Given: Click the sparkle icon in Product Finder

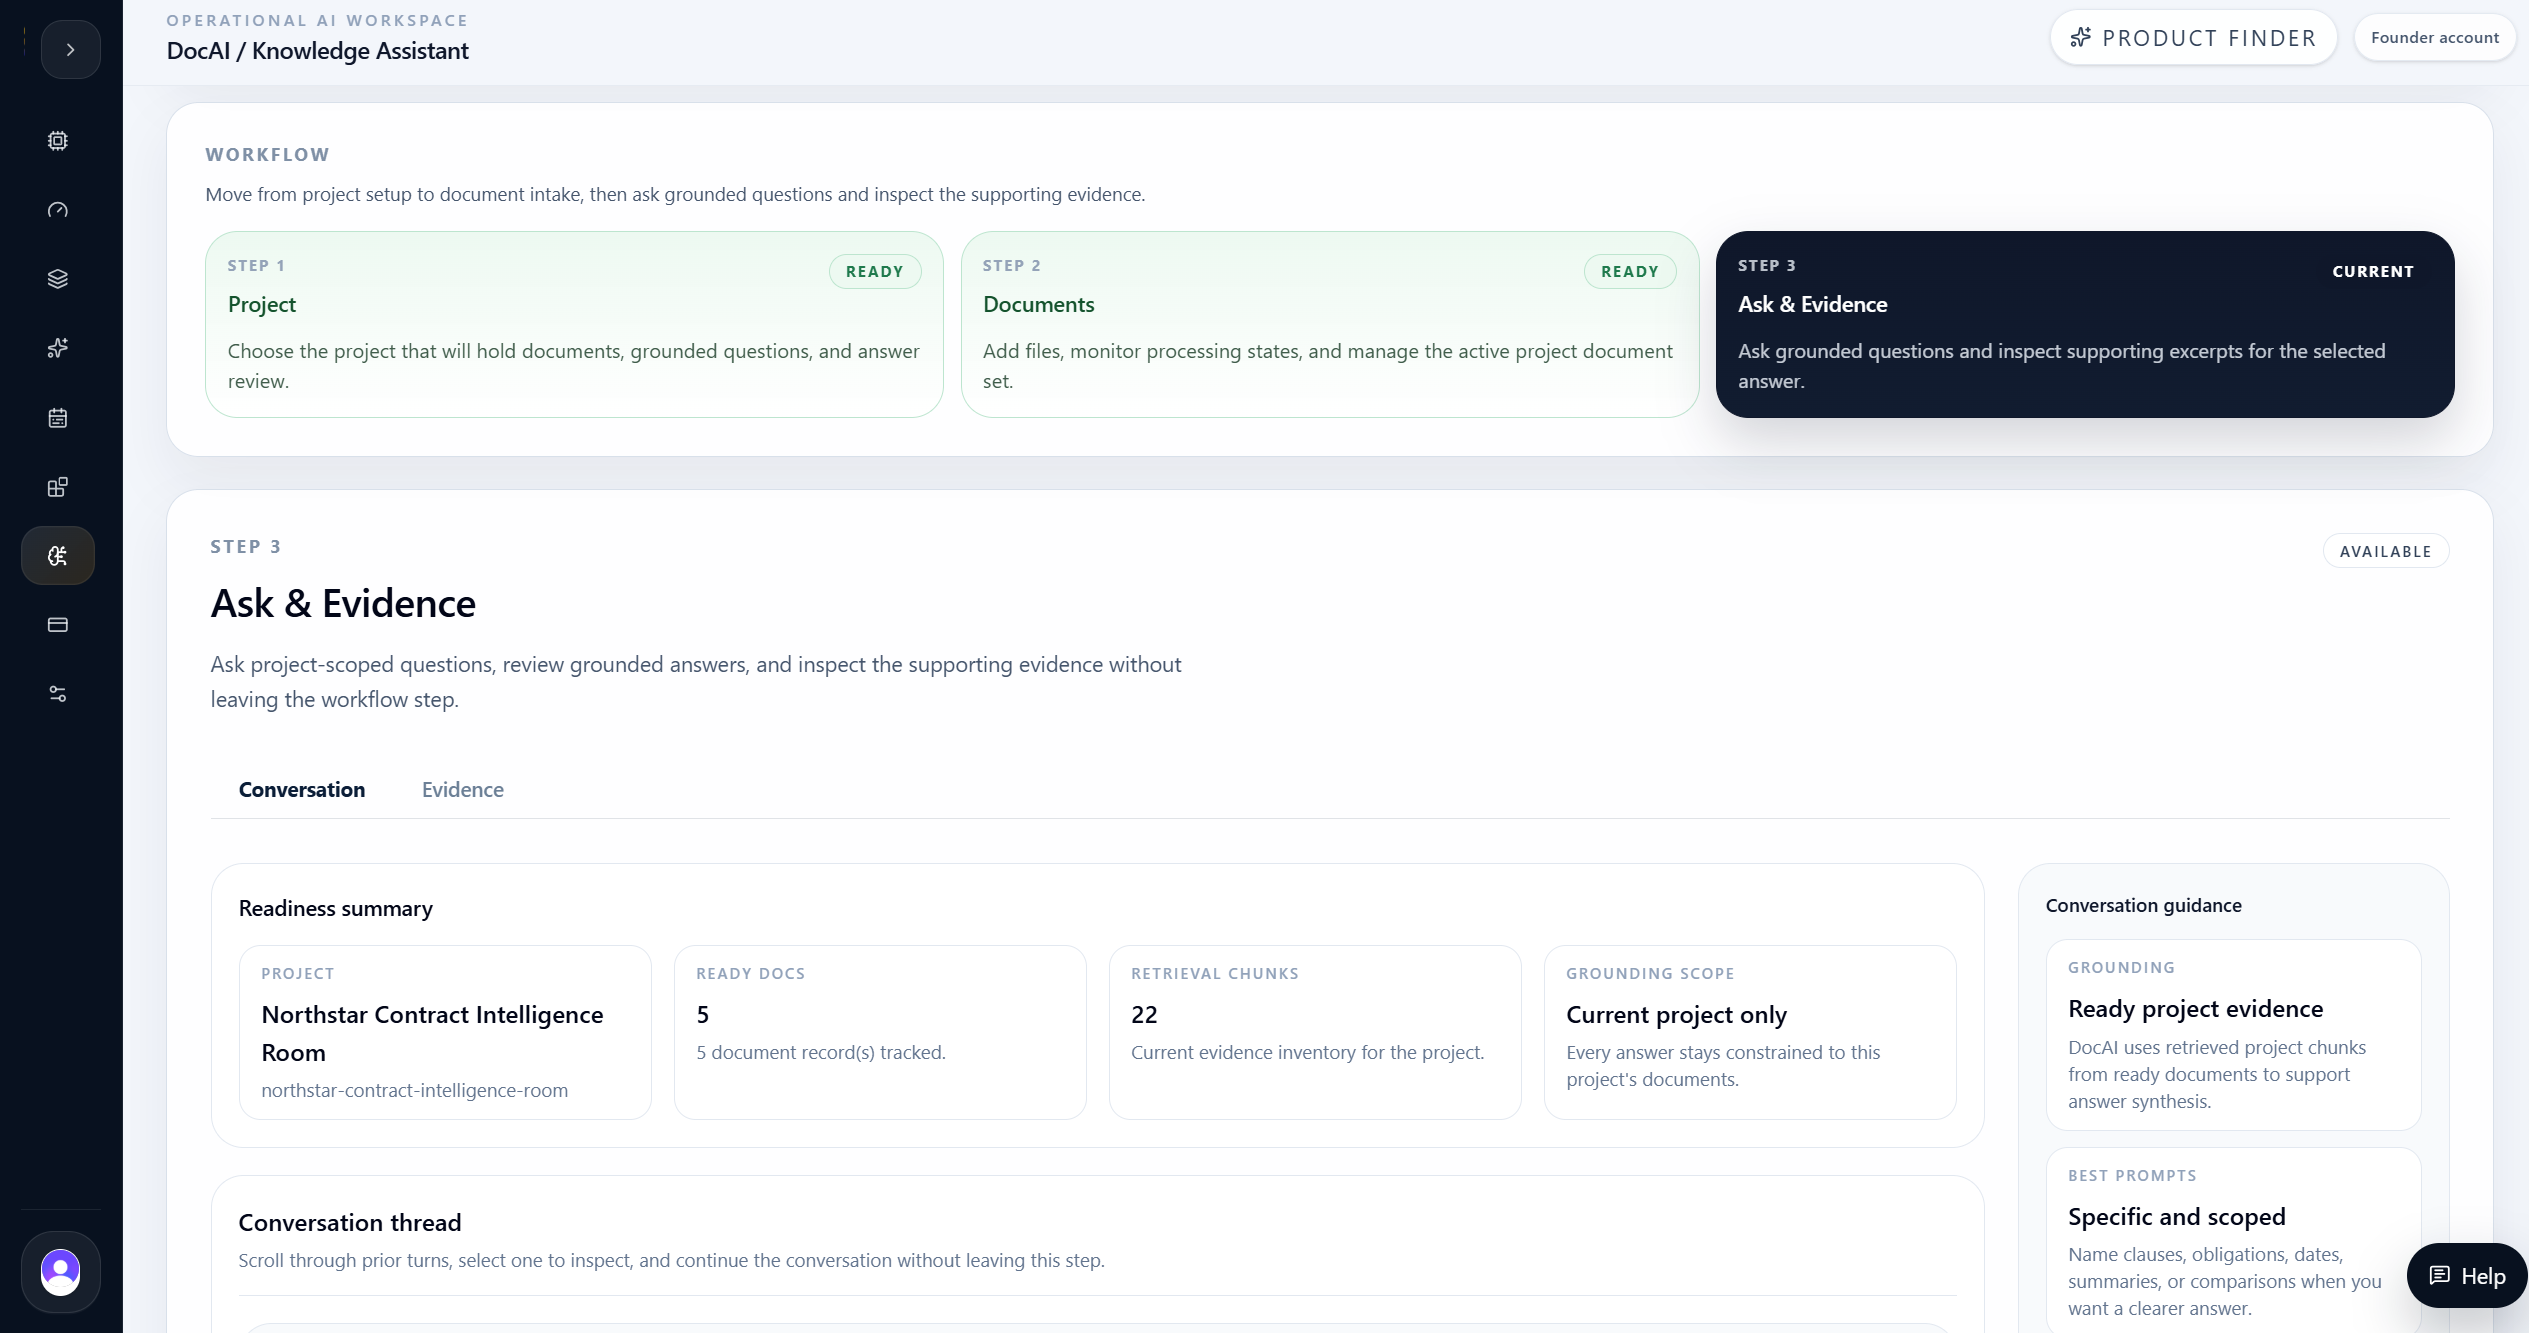Looking at the screenshot, I should coord(2080,38).
